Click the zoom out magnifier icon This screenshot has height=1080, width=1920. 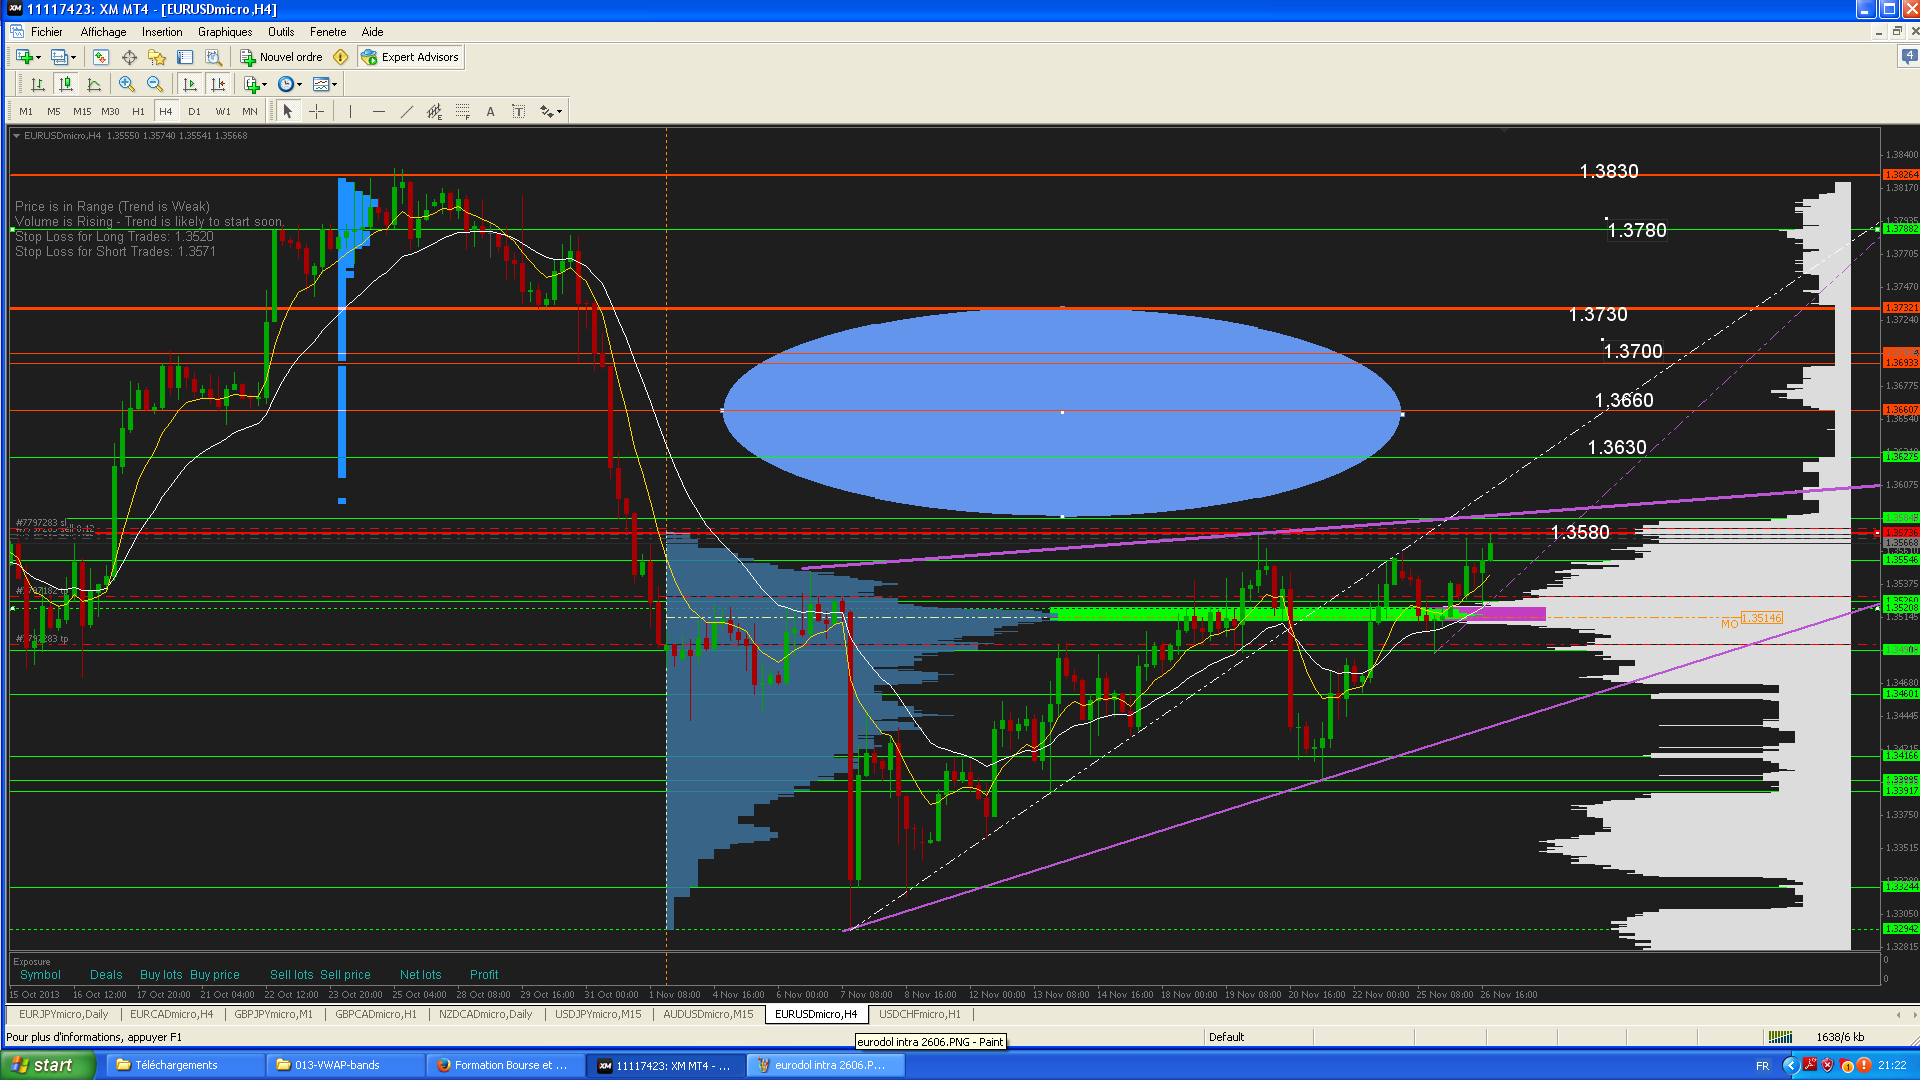pyautogui.click(x=155, y=84)
